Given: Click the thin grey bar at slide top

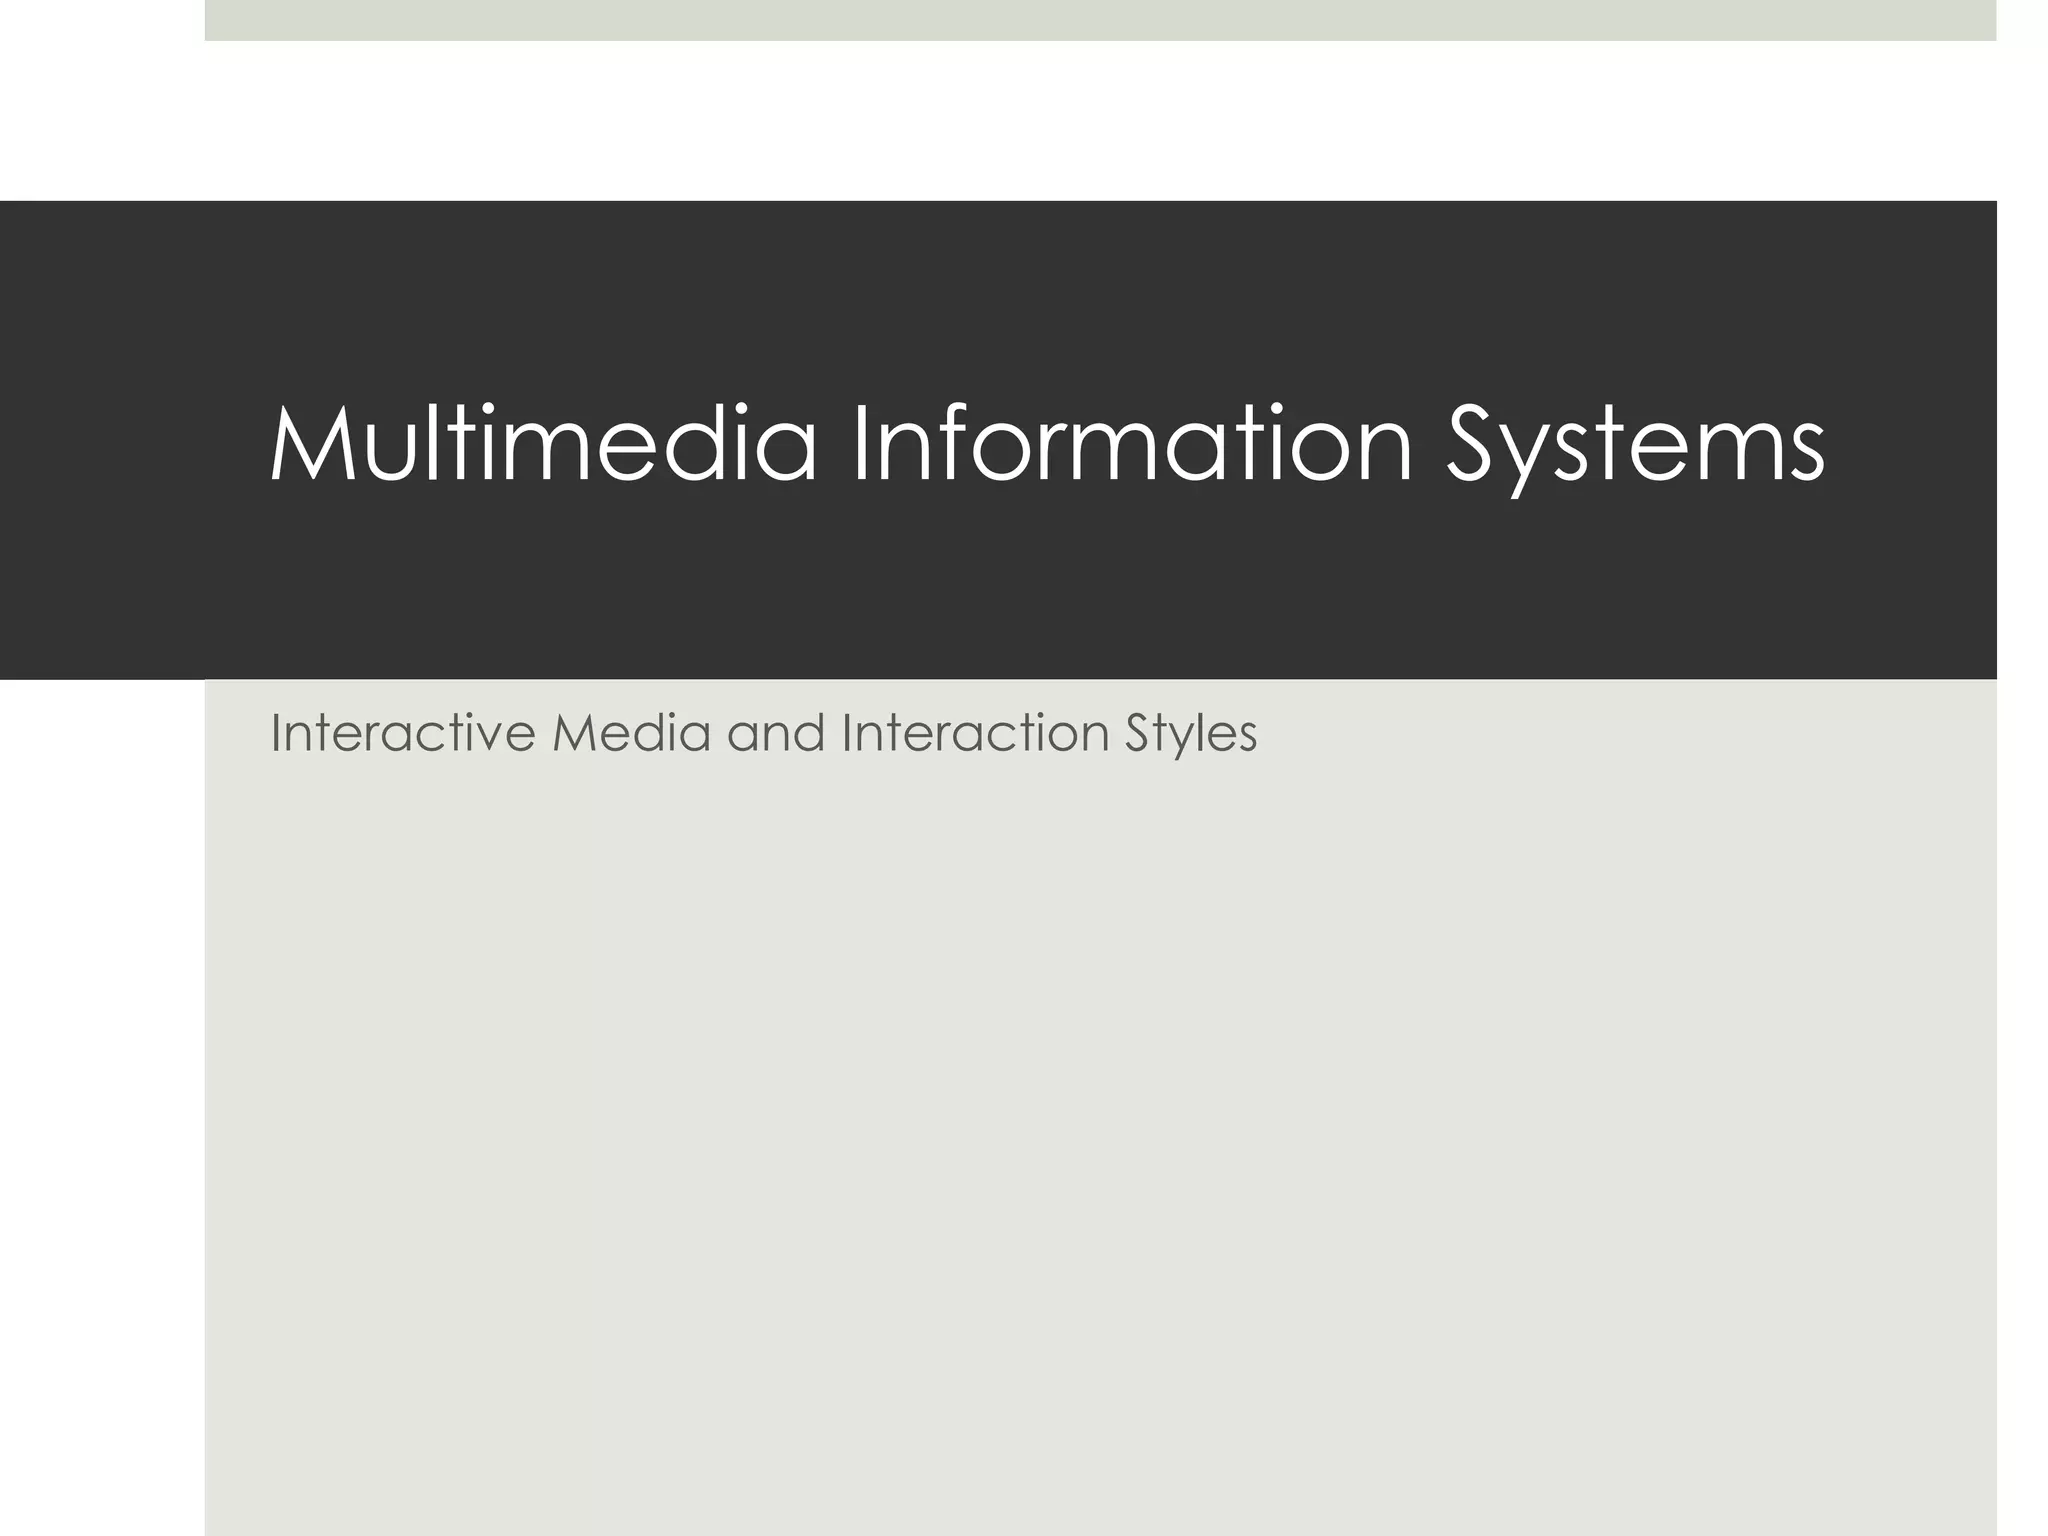Looking at the screenshot, I should [x=1100, y=20].
